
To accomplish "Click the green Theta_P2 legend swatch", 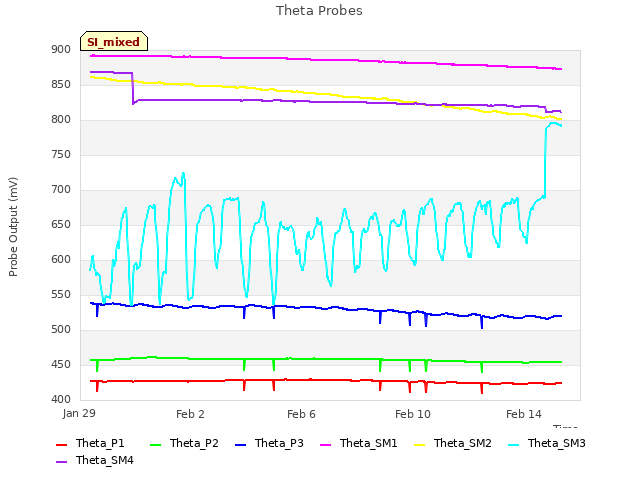I will point(156,444).
